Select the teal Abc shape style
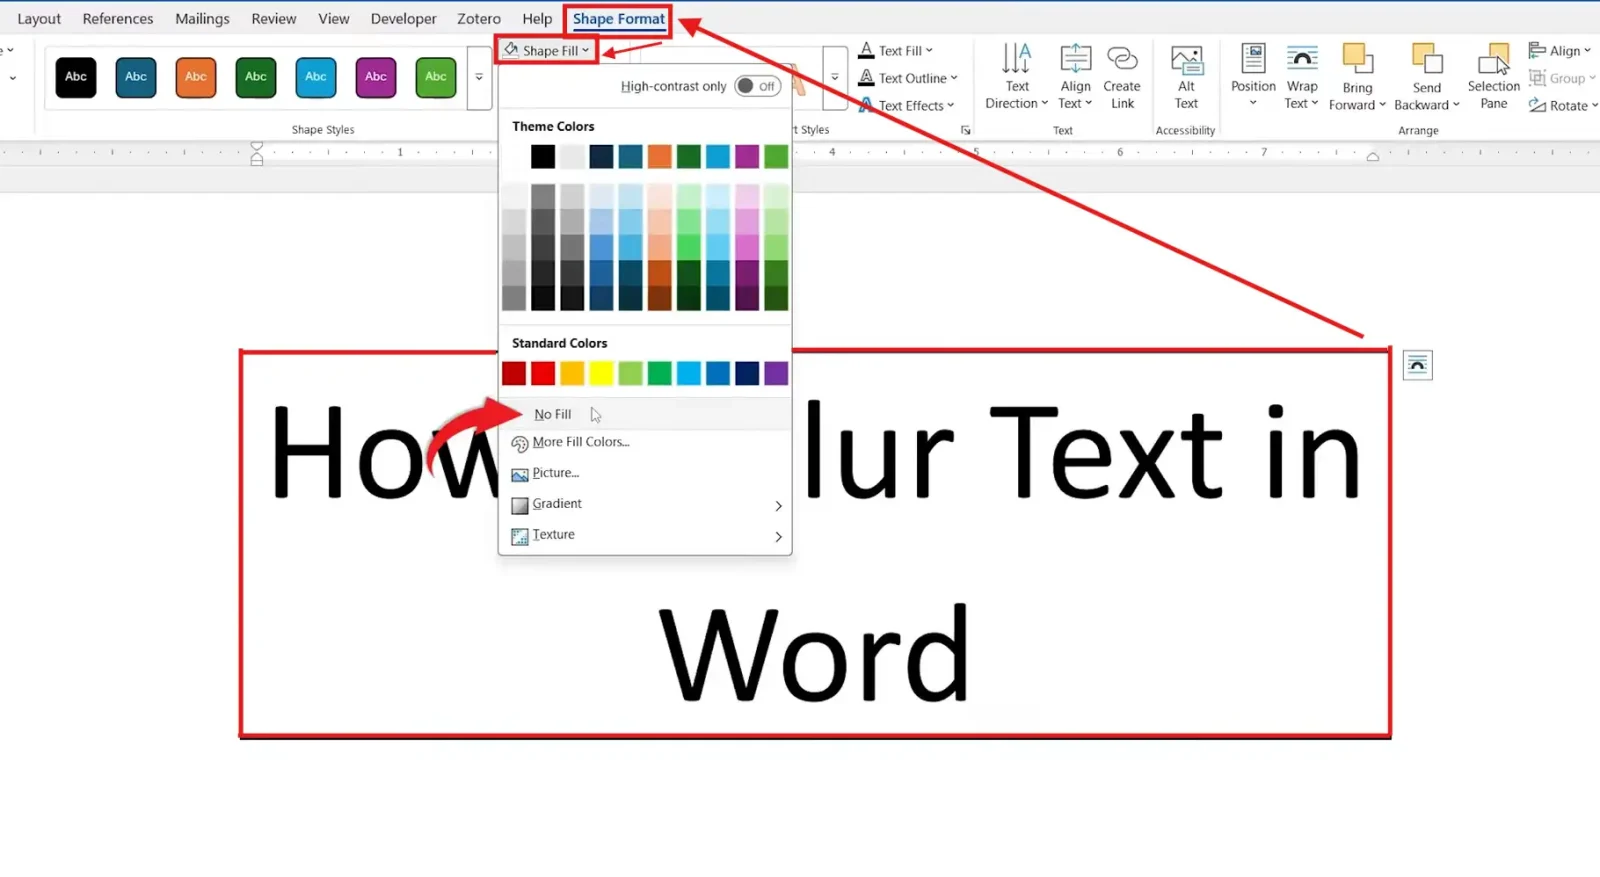The height and width of the screenshot is (877, 1600). pyautogui.click(x=136, y=77)
